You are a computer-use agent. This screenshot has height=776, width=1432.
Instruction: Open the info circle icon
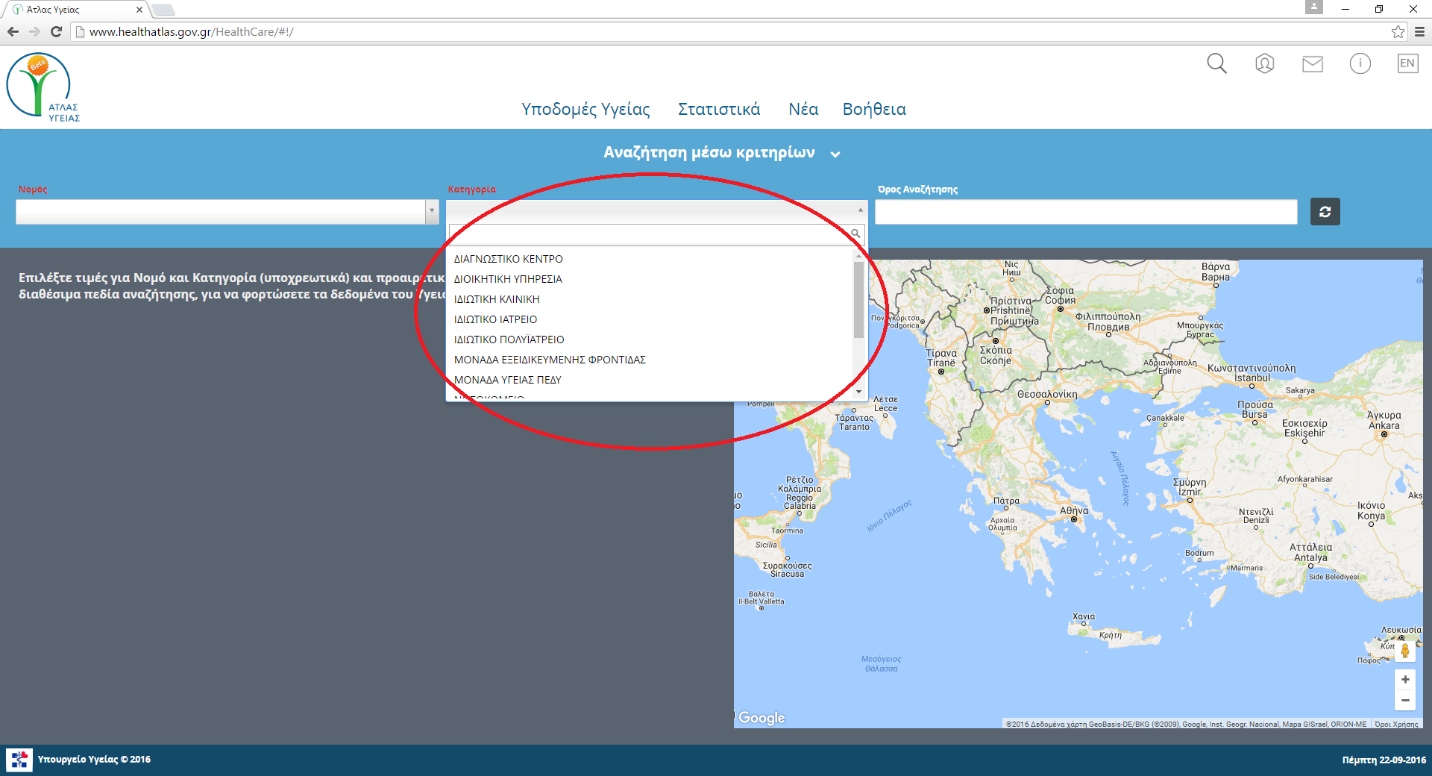click(1360, 64)
